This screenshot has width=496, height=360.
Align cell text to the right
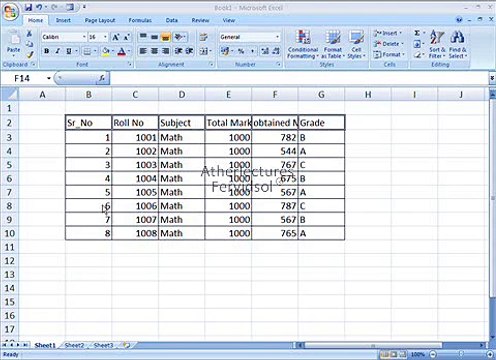166,51
